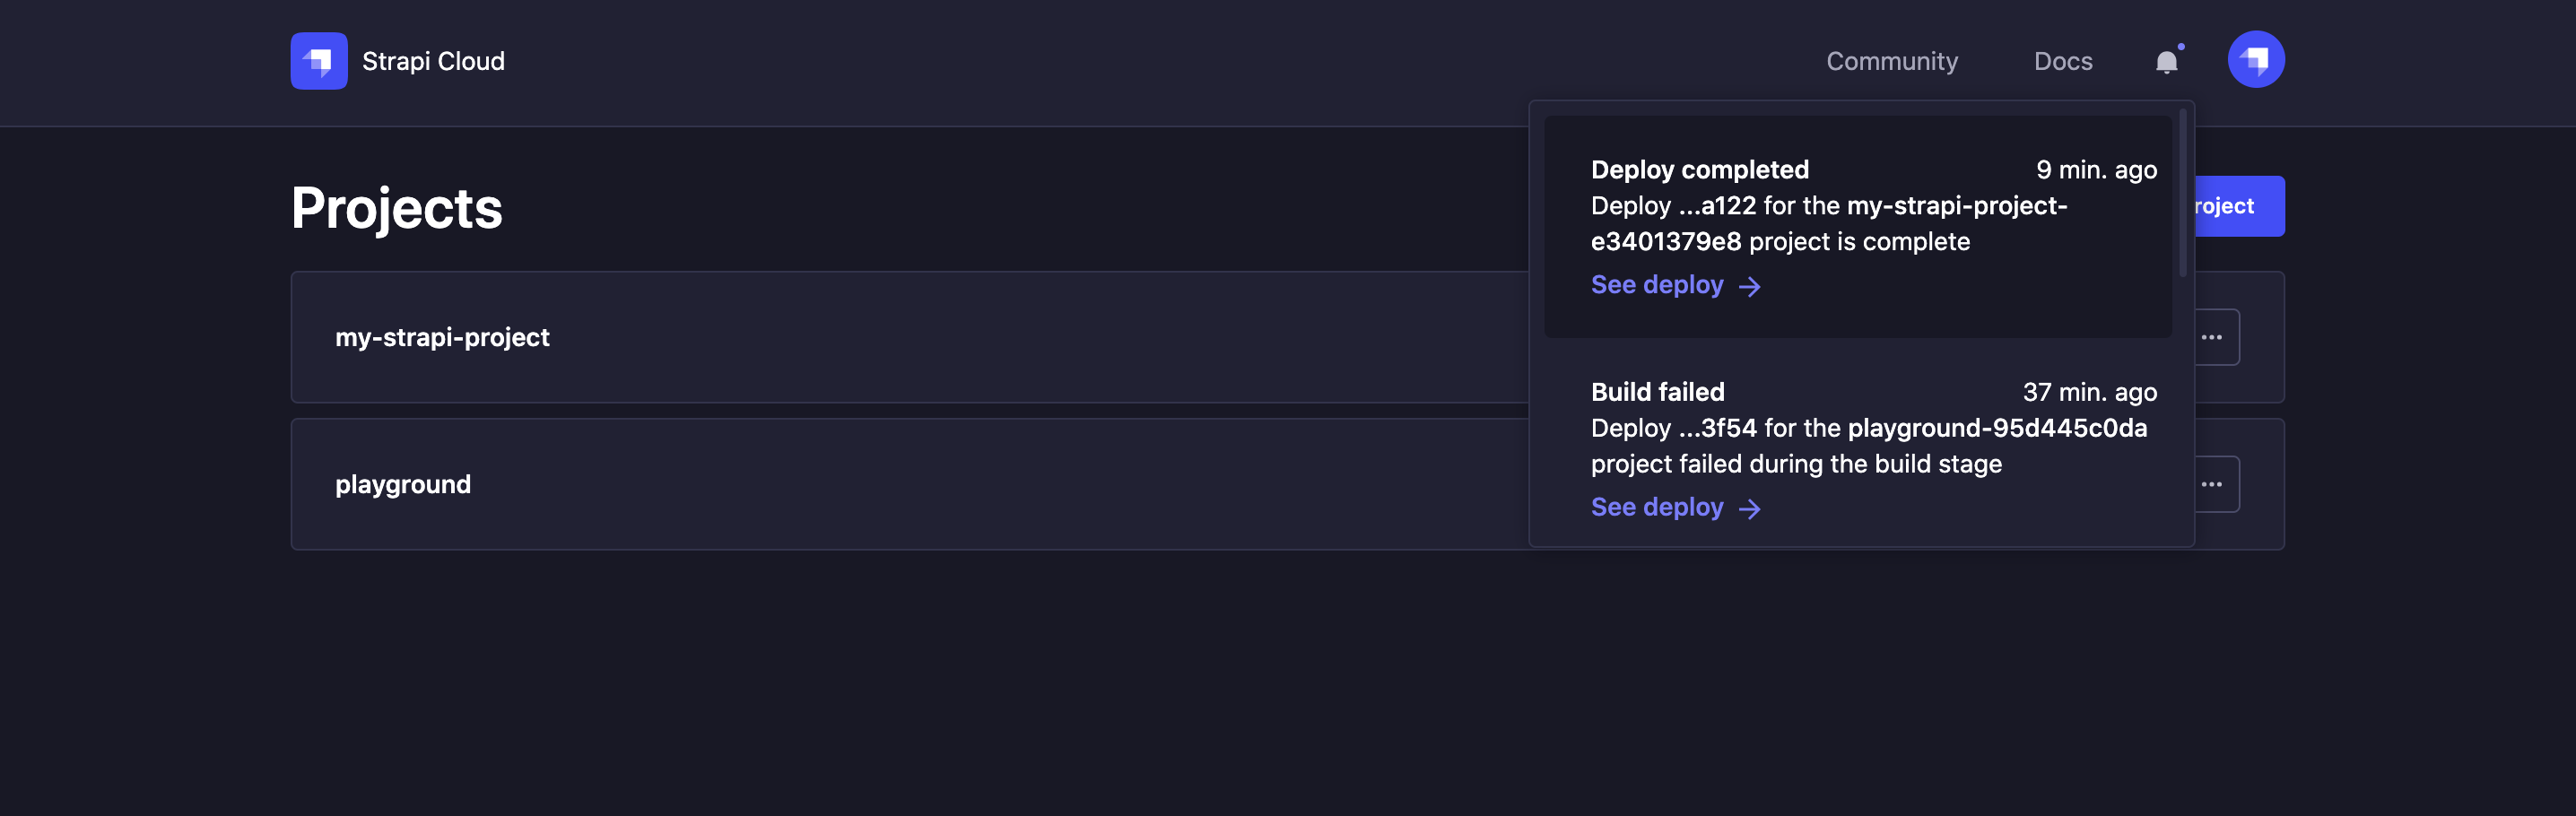2576x816 pixels.
Task: Click See deploy under Deploy completed
Action: (1657, 285)
